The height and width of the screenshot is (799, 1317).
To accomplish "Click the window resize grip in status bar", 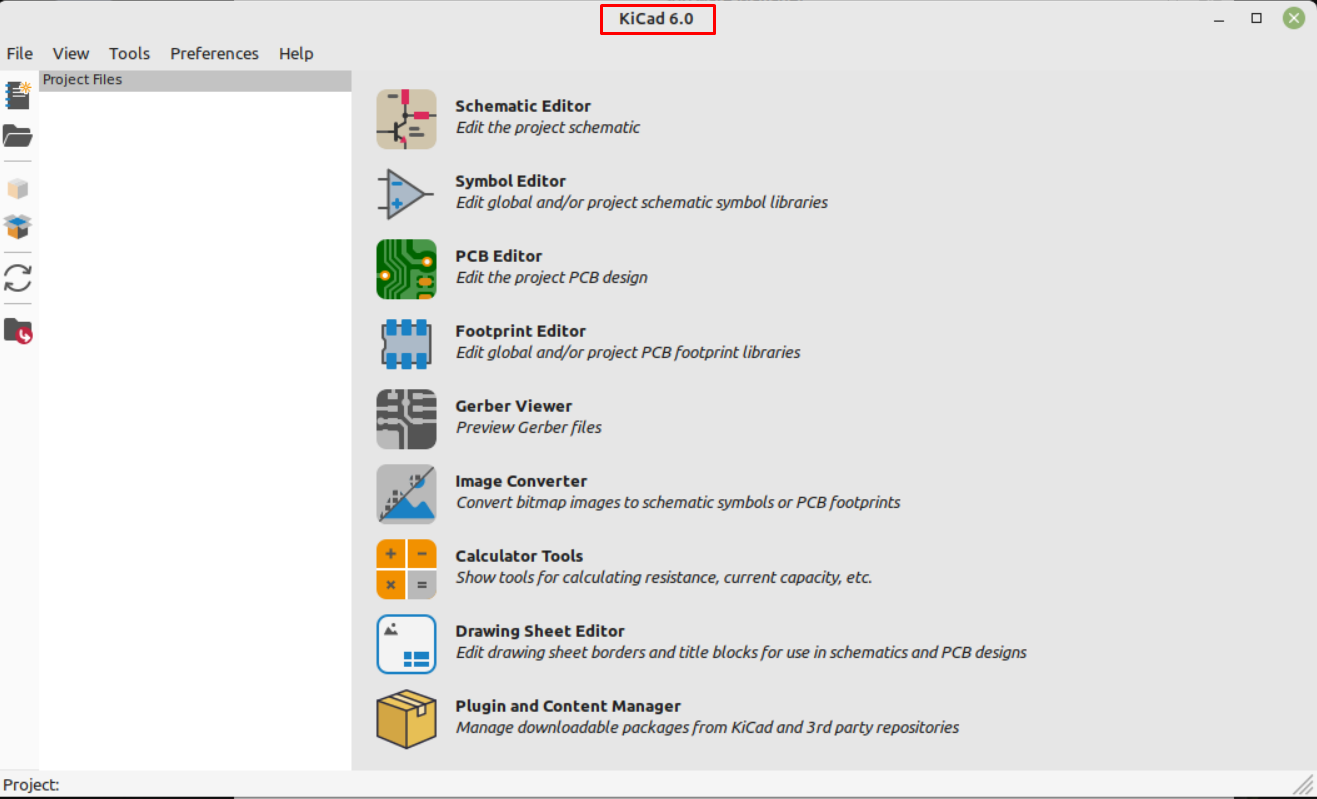I will [1303, 784].
